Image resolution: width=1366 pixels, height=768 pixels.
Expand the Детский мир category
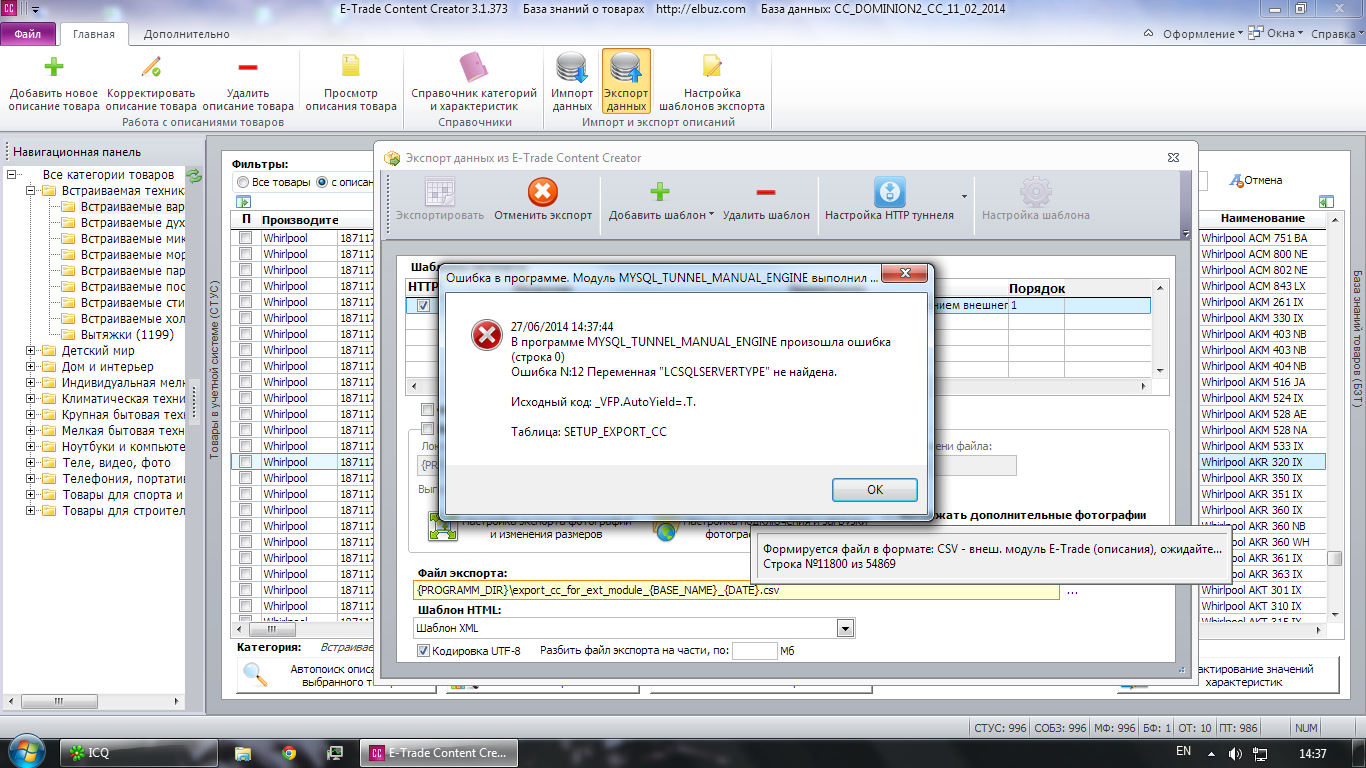point(31,351)
